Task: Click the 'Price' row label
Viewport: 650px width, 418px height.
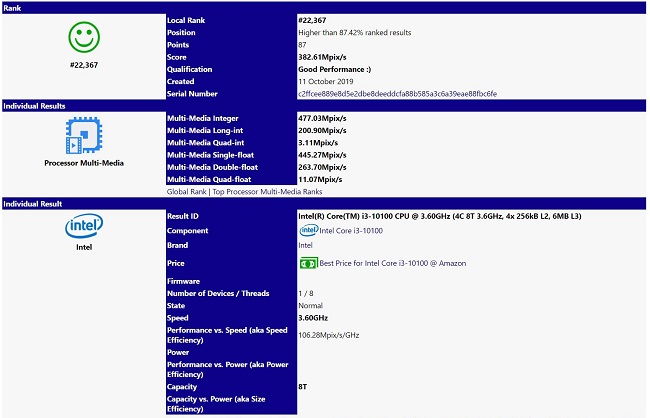Action: [176, 263]
